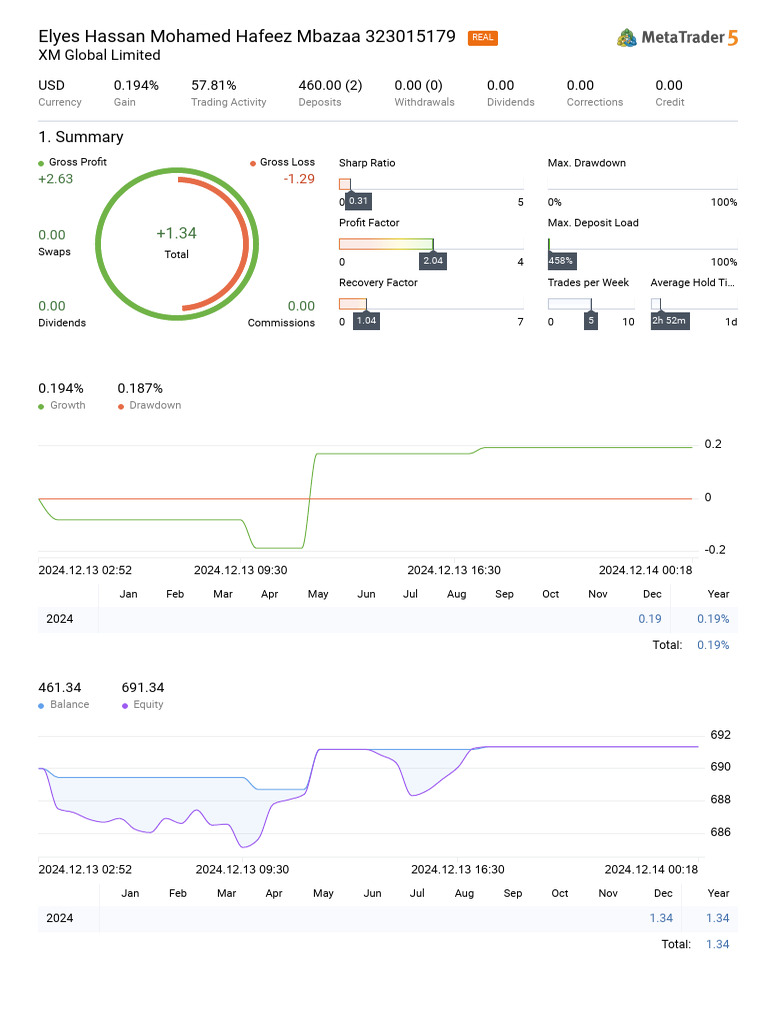768x1024 pixels.
Task: Click the 0.19 Dec cell in growth table
Action: coord(650,618)
